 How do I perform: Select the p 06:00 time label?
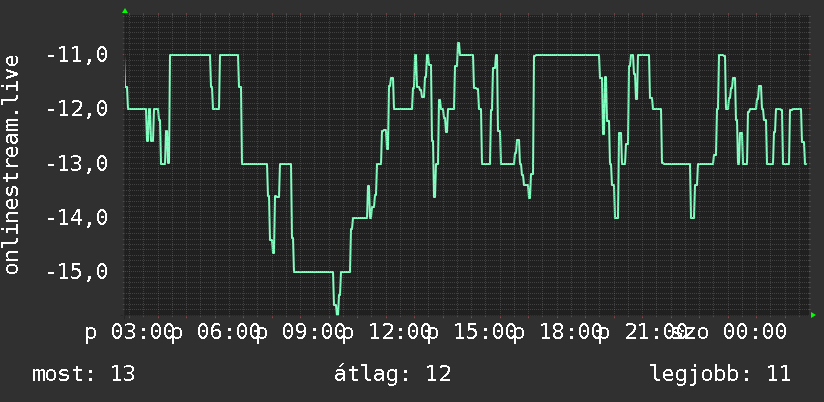point(215,333)
